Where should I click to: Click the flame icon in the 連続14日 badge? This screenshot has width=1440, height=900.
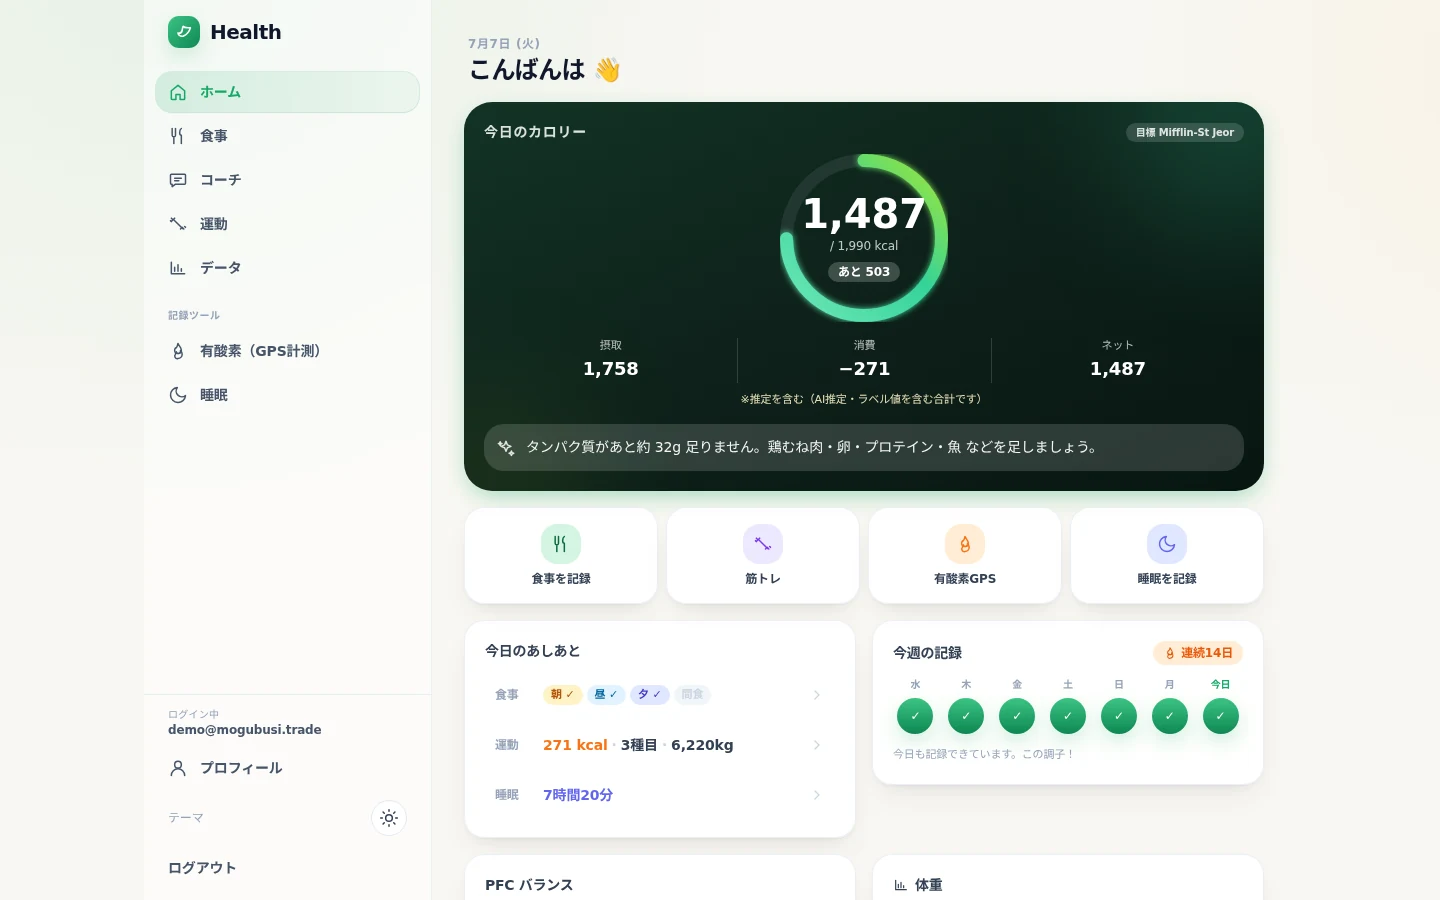tap(1170, 653)
